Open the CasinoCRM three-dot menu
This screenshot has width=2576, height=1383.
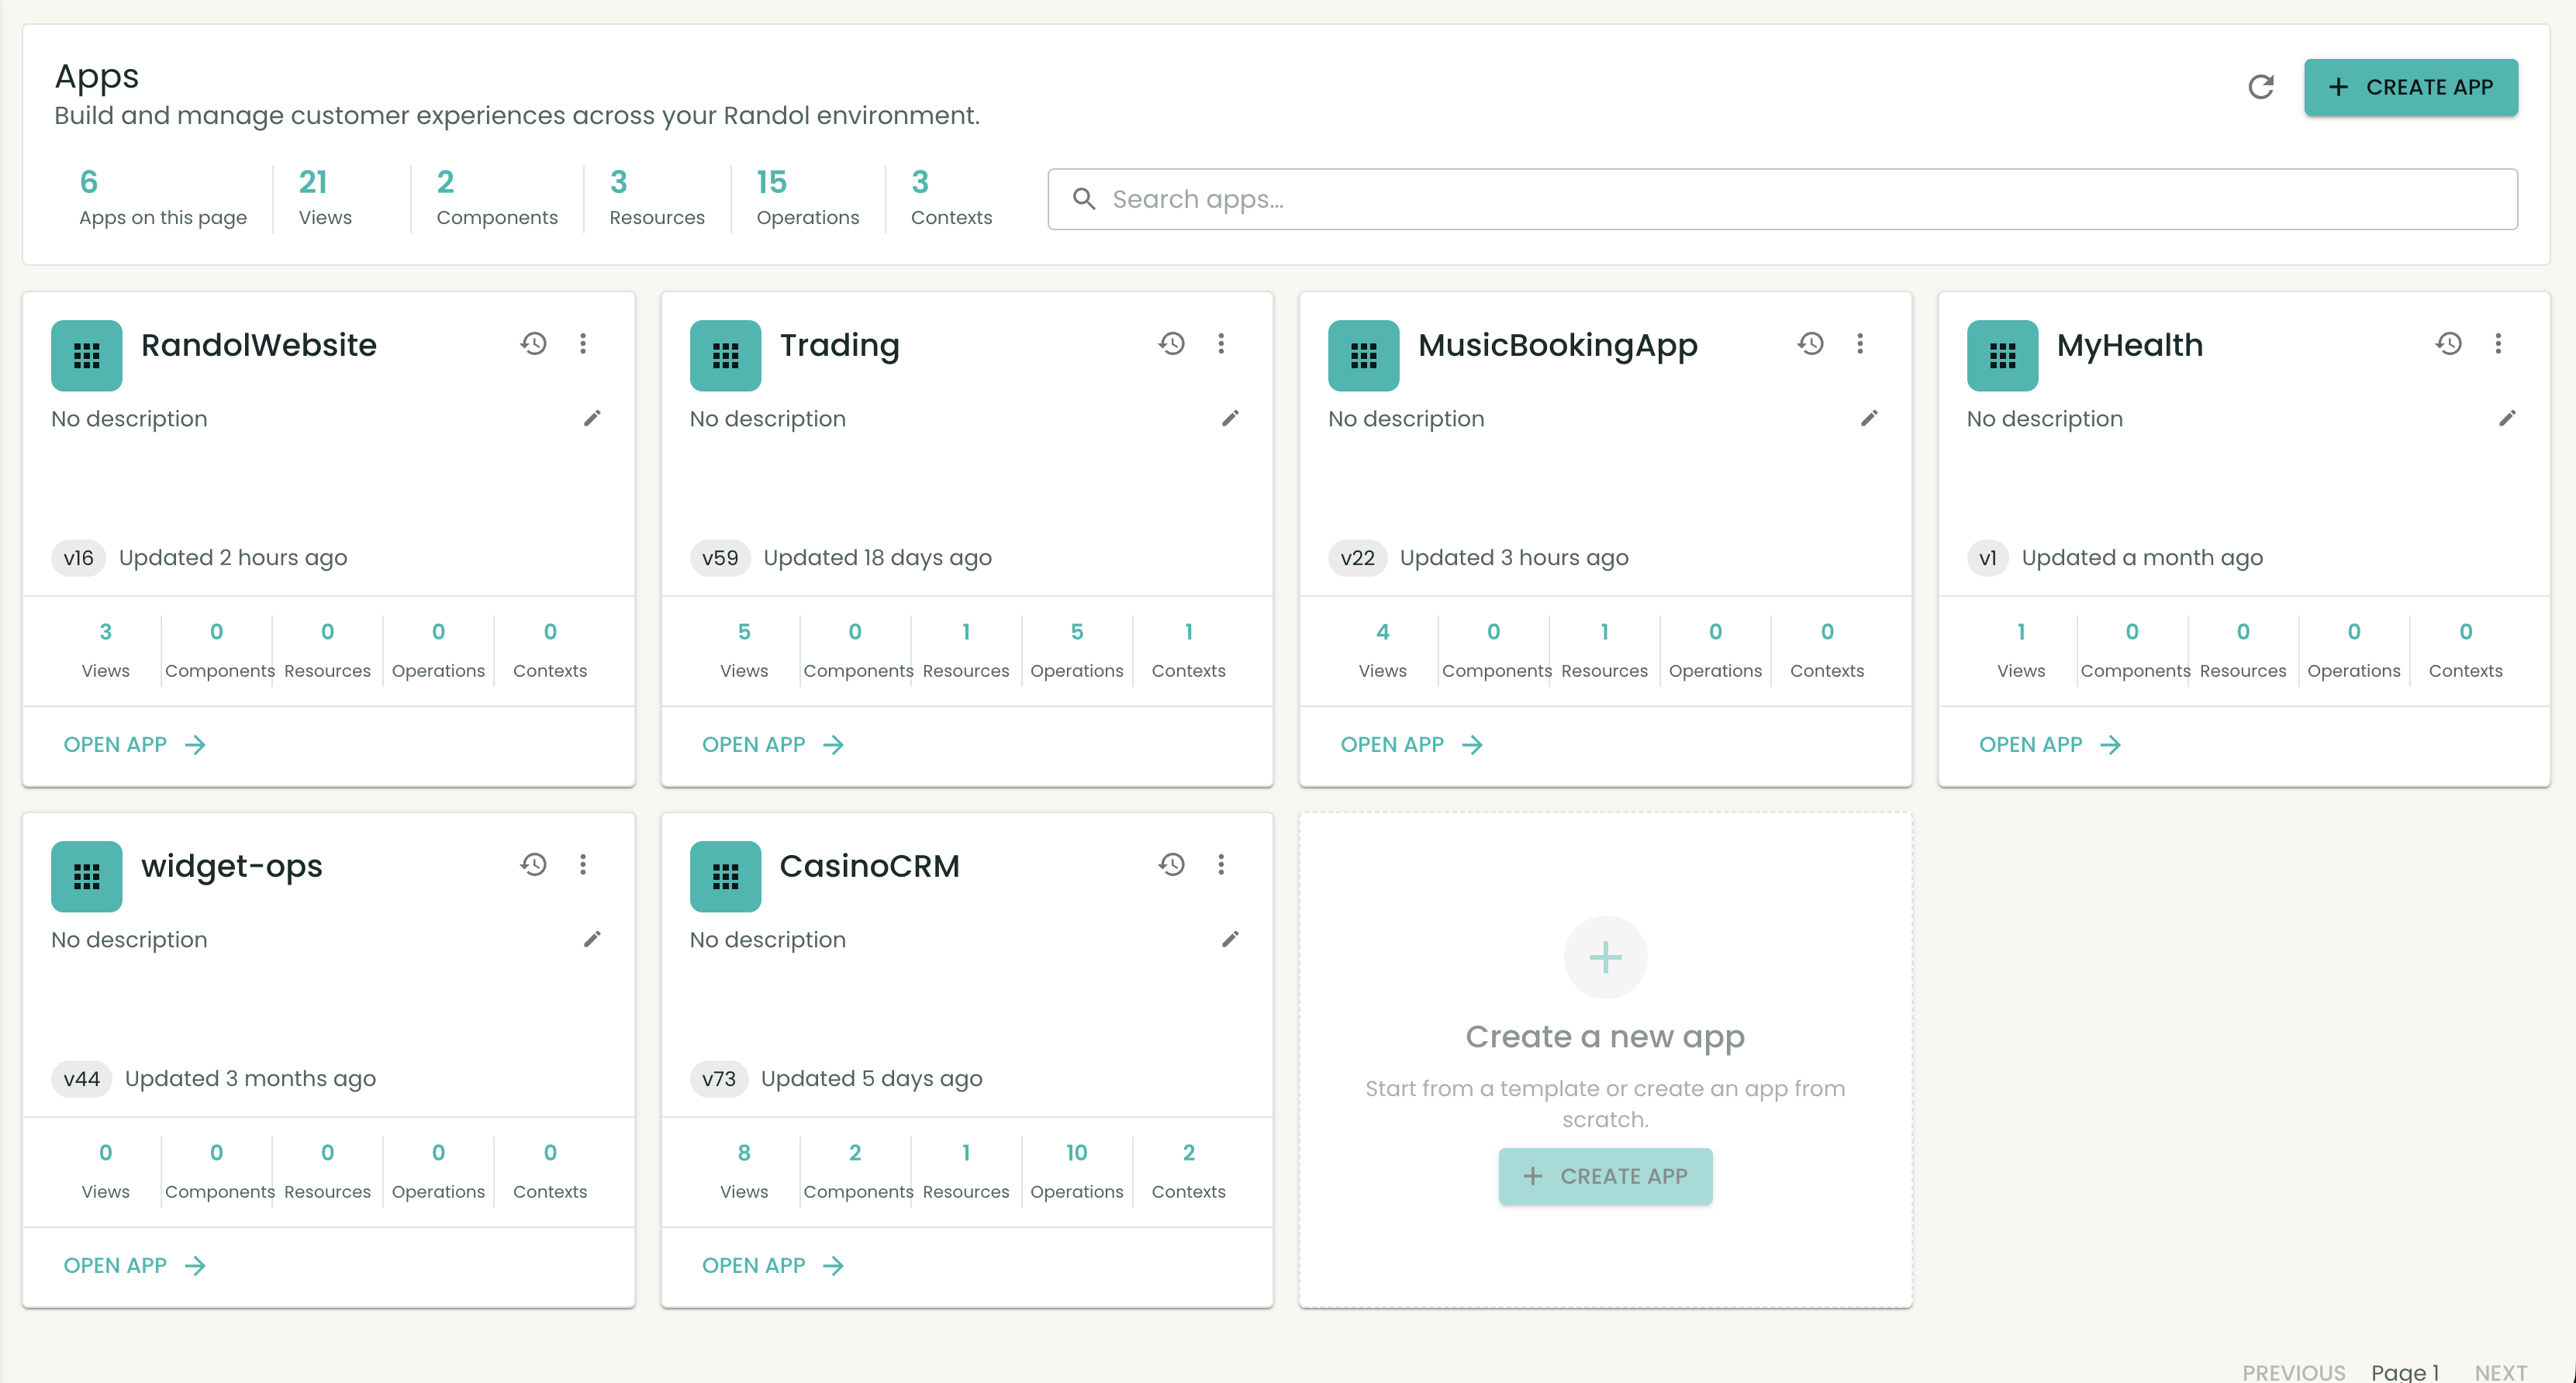[1221, 864]
